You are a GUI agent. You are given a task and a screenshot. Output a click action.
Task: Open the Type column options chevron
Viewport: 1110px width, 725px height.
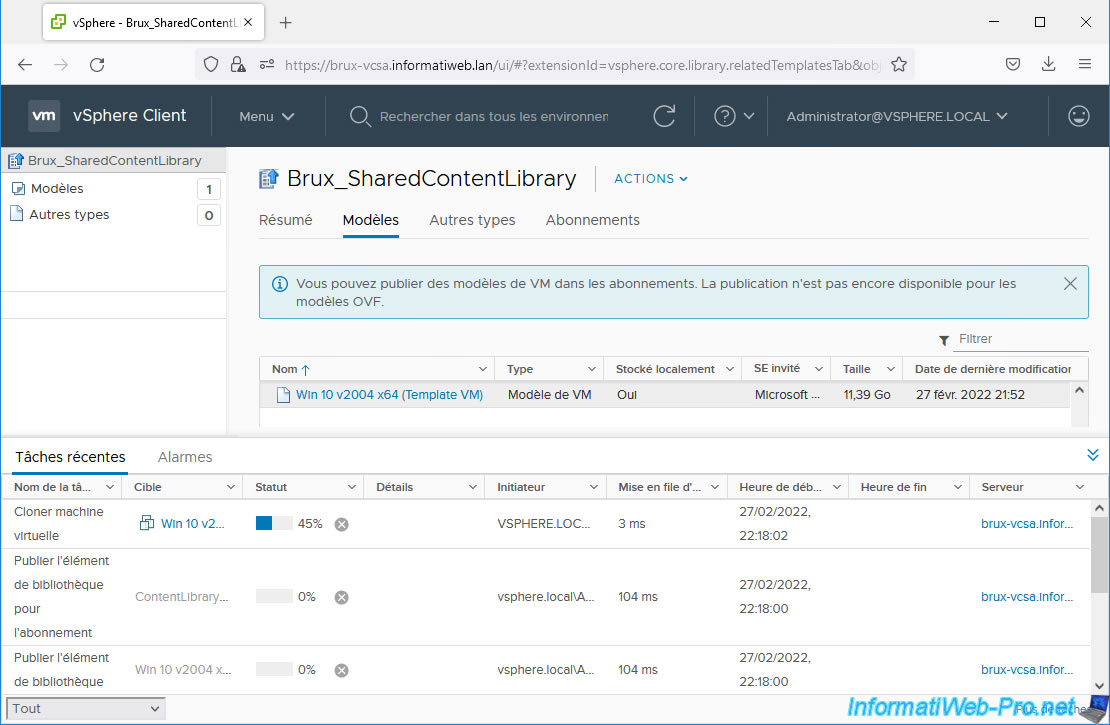pos(591,369)
